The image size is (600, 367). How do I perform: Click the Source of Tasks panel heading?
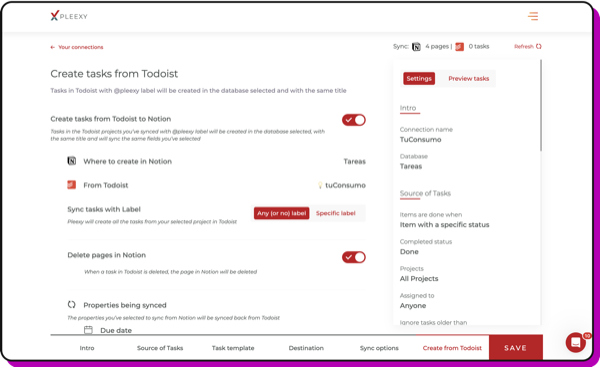coord(425,193)
